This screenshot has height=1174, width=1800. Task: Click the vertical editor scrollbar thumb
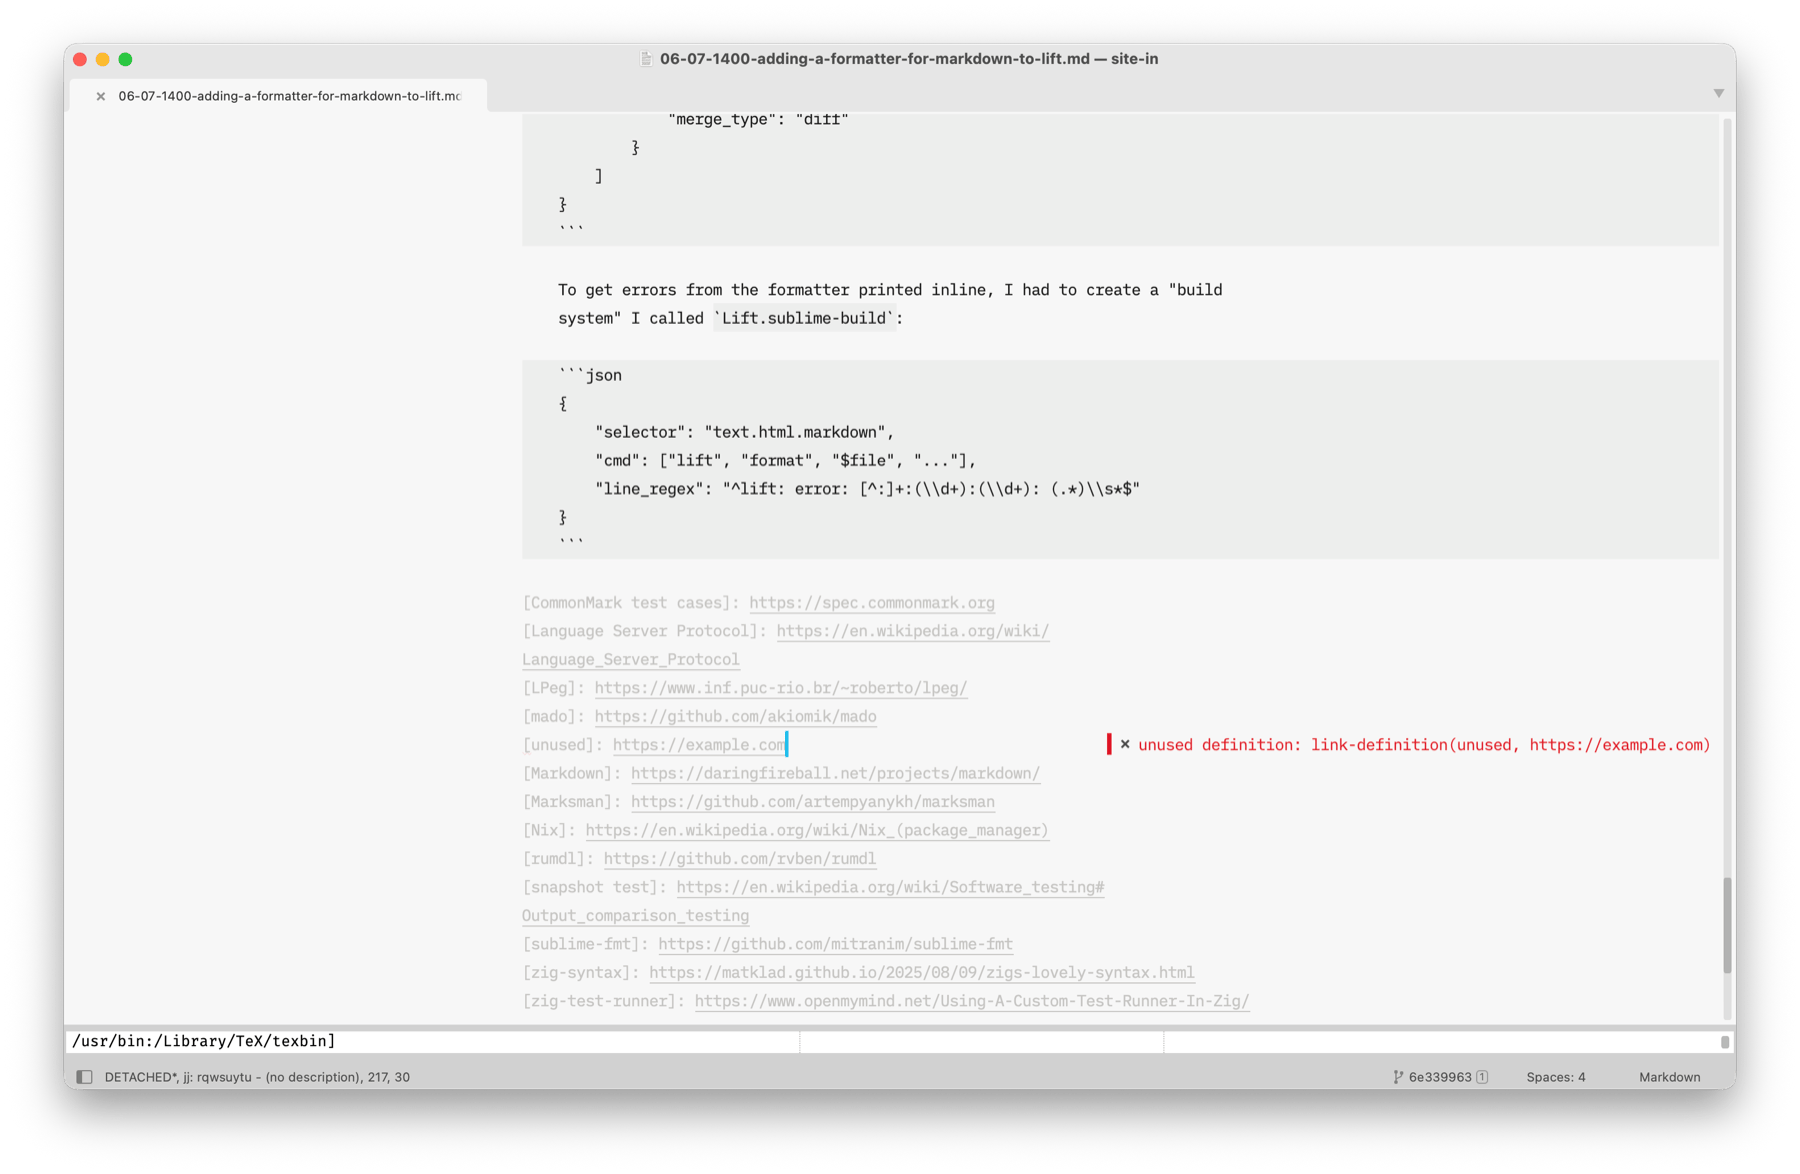(x=1727, y=925)
